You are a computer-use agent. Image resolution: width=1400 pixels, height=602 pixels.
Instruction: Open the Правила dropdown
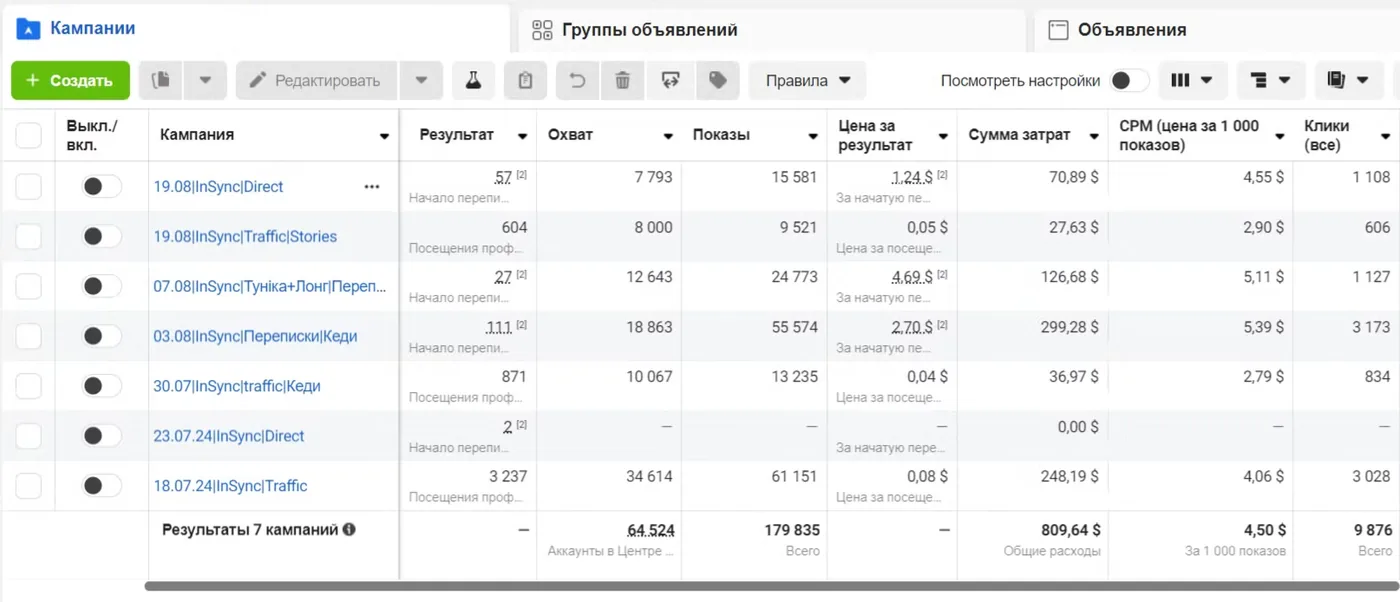tap(808, 81)
